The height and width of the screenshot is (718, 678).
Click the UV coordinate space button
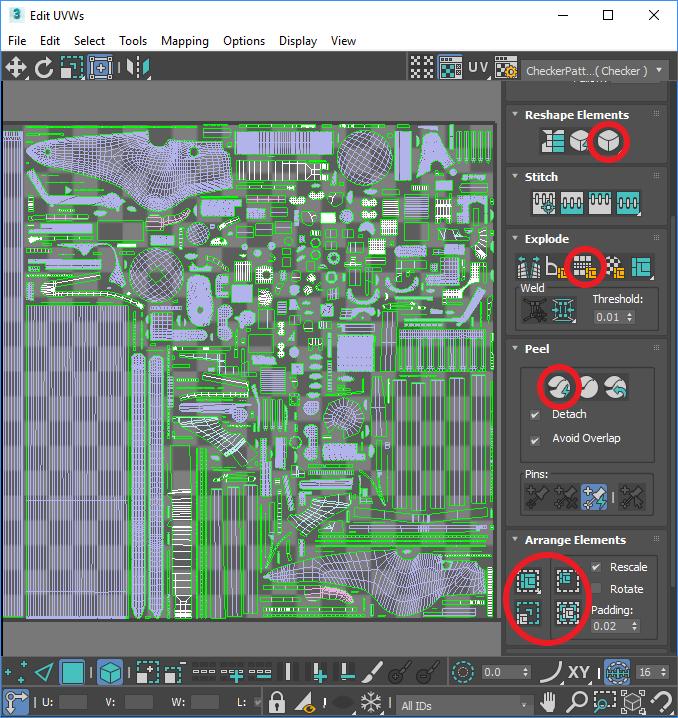(x=478, y=68)
